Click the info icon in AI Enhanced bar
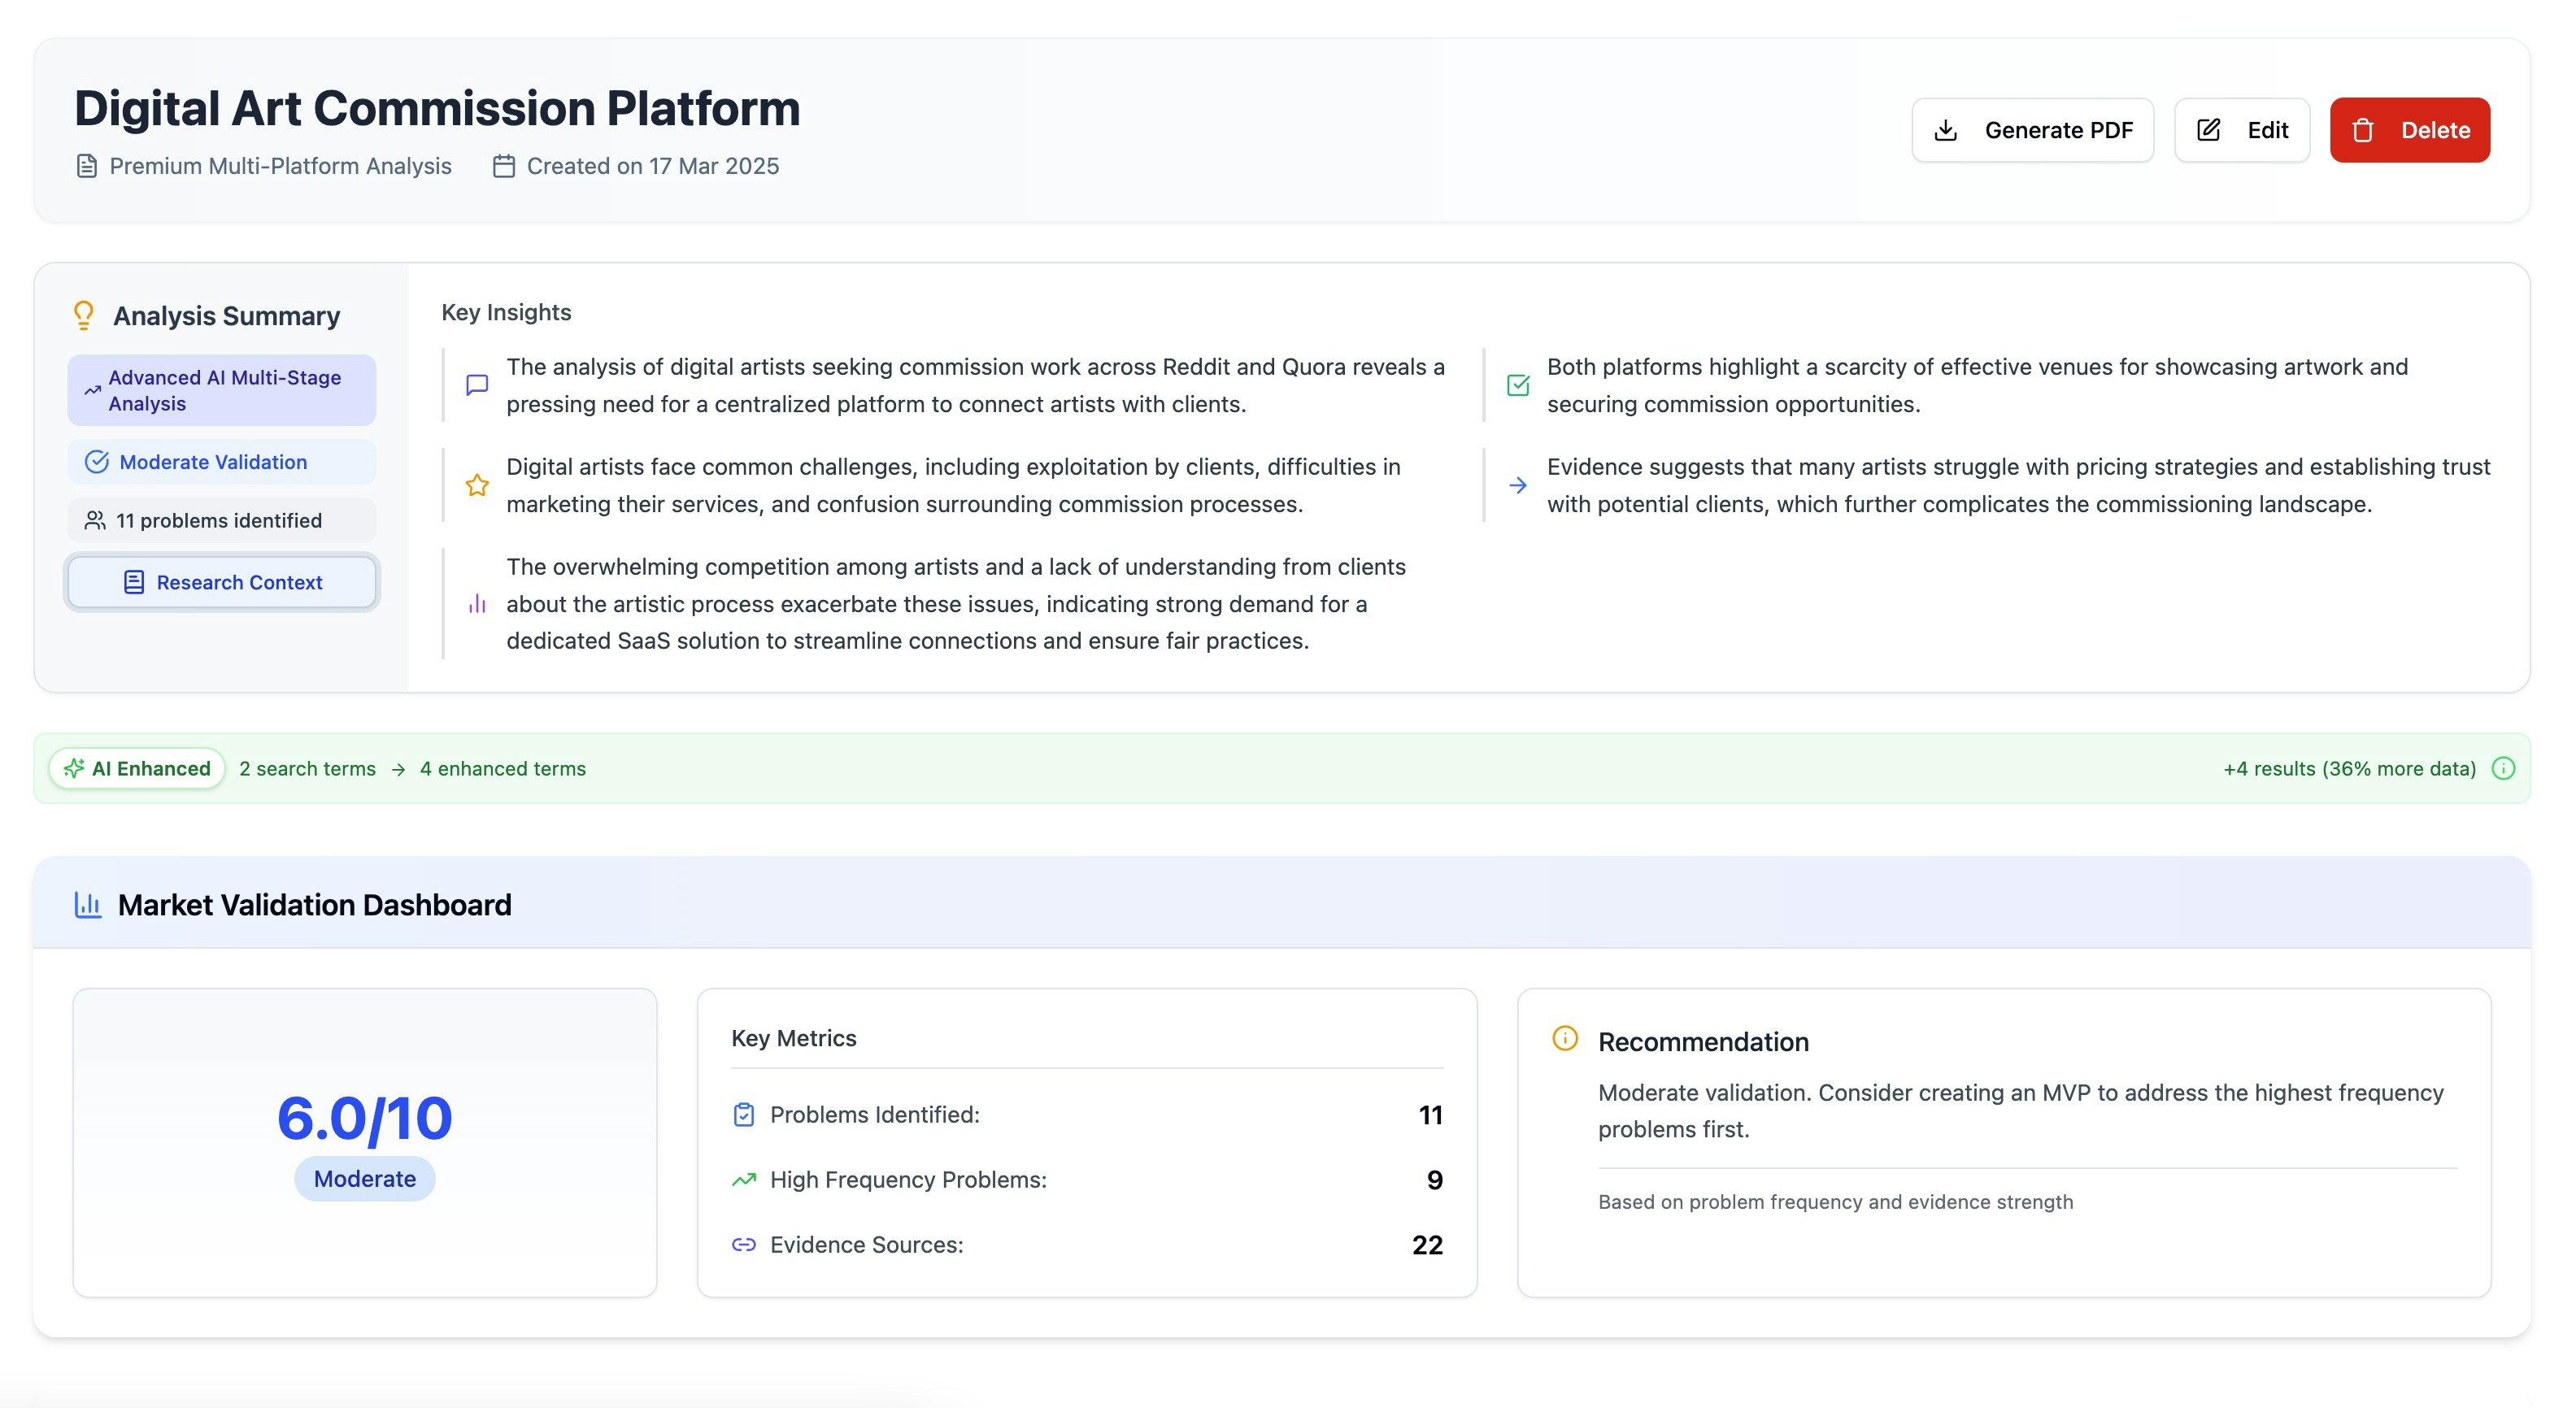Viewport: 2576px width, 1408px height. pyautogui.click(x=2503, y=768)
